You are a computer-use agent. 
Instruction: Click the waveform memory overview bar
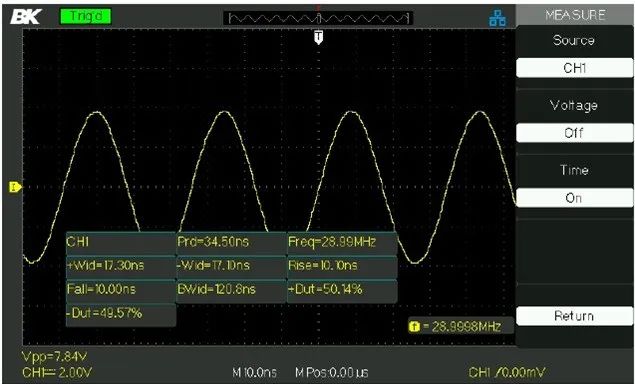[318, 18]
